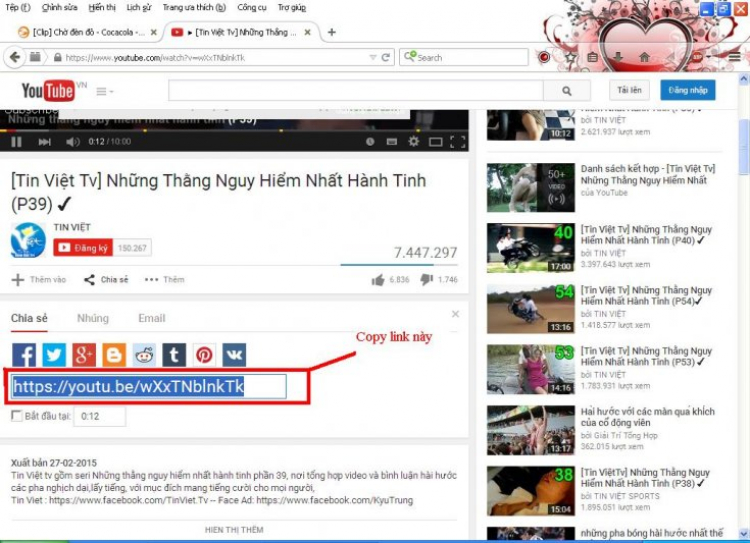This screenshot has height=543, width=750.
Task: Skip to next video
Action: click(x=44, y=142)
